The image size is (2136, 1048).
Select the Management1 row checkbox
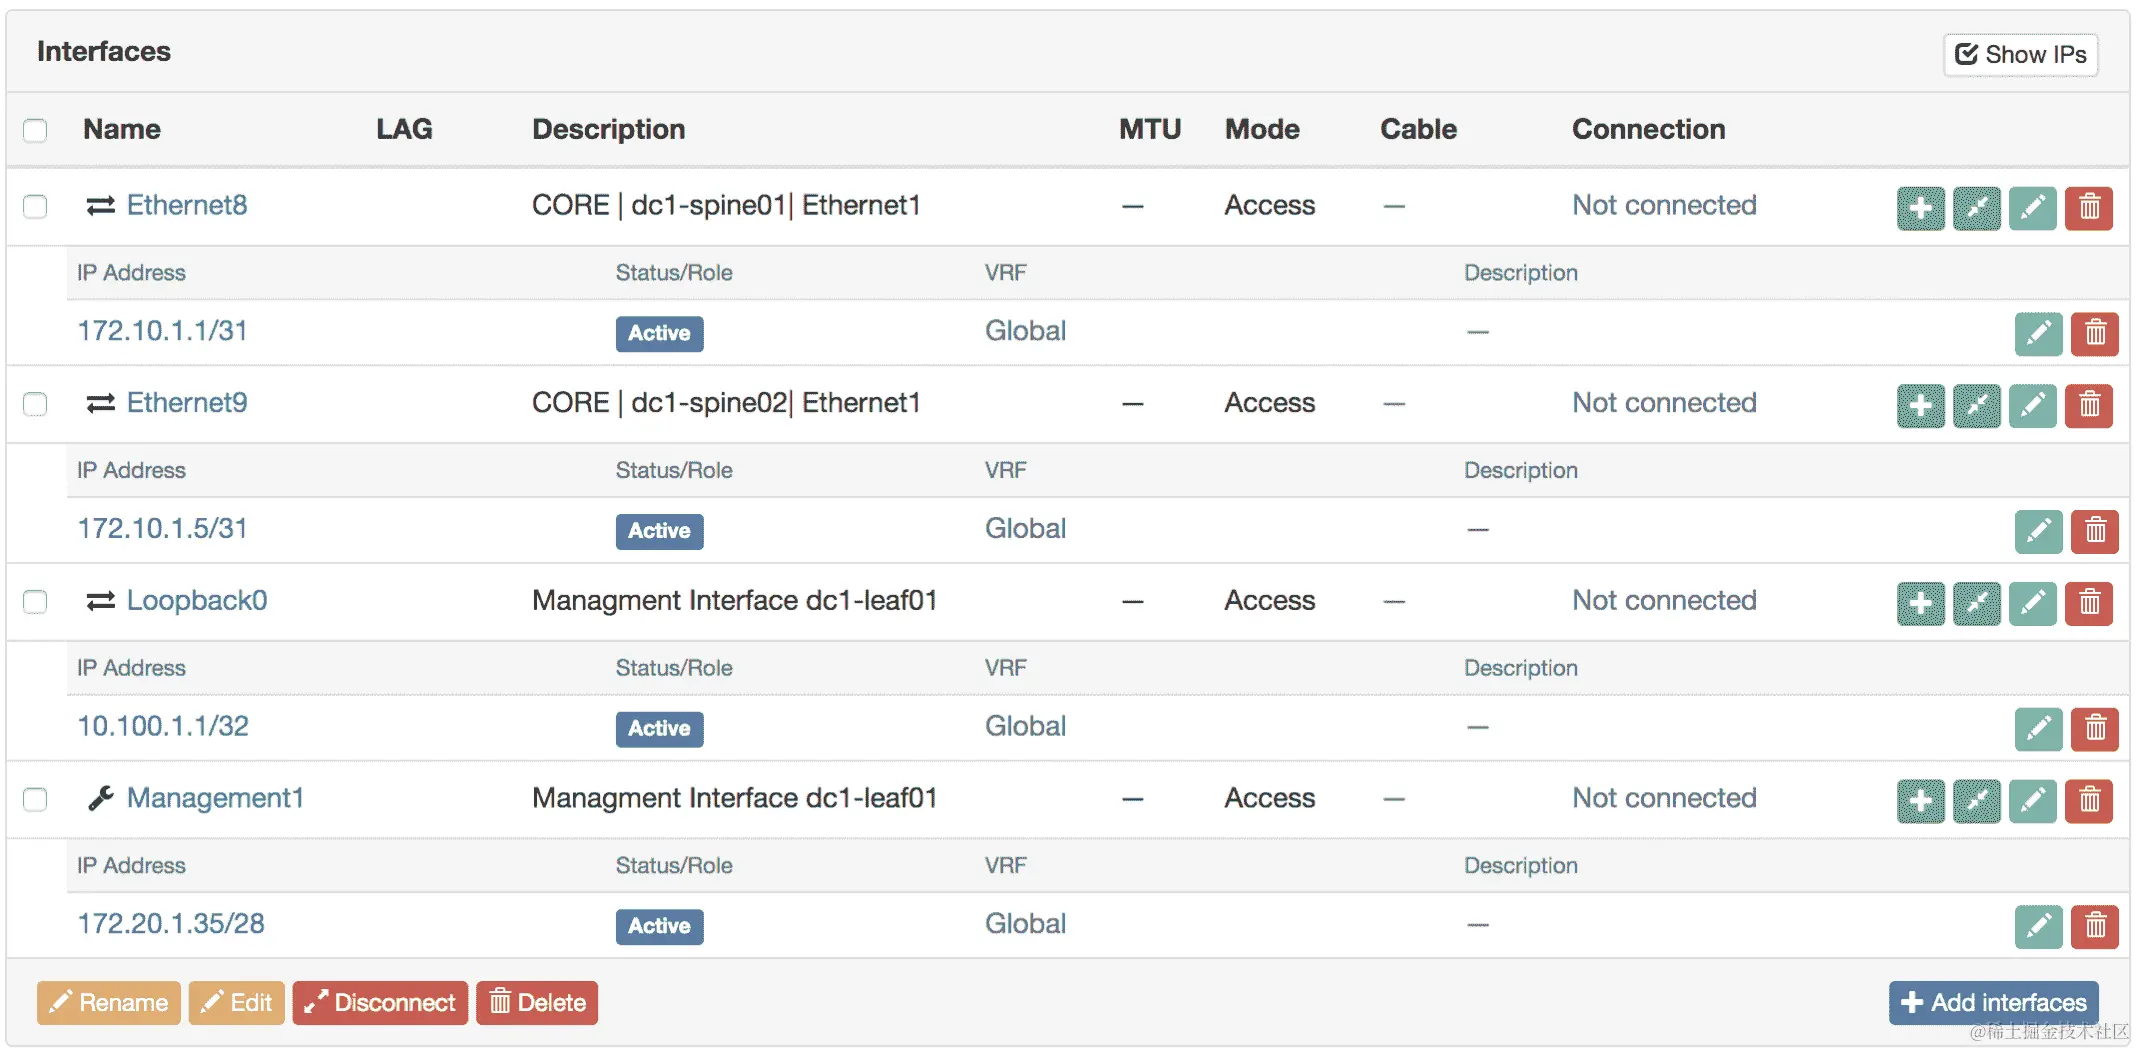point(35,799)
